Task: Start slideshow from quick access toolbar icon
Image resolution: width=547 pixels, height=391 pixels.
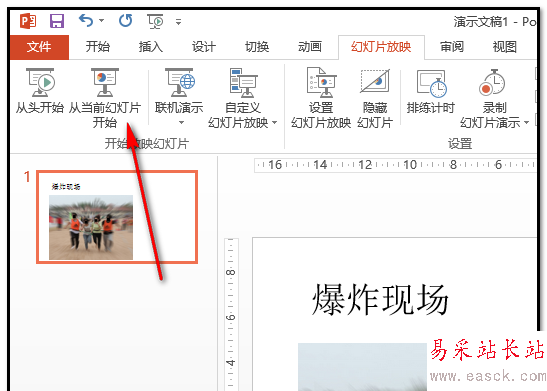Action: [x=155, y=21]
